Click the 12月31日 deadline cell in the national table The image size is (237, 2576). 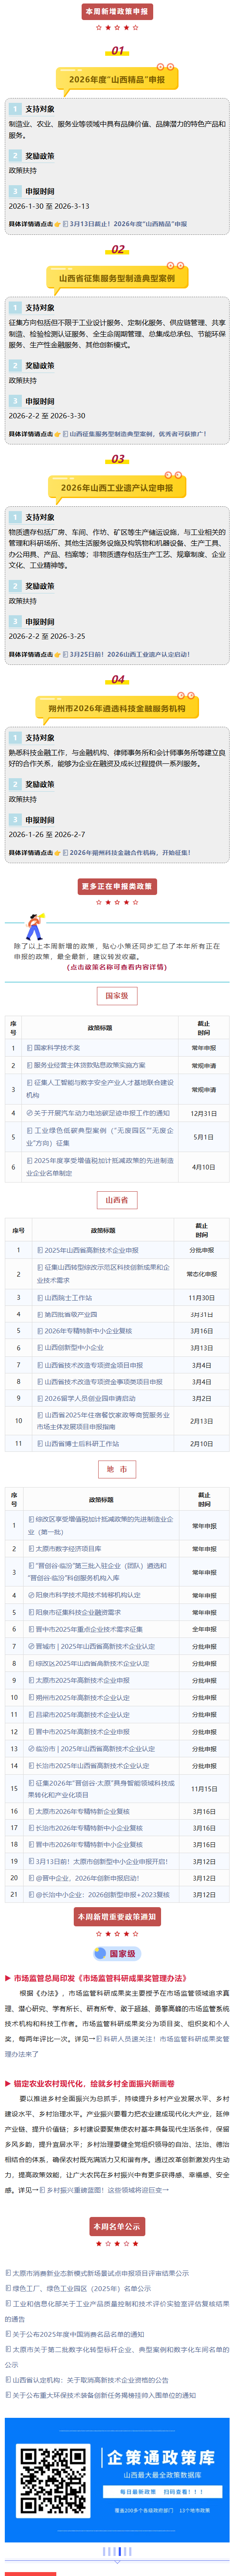coord(203,1113)
